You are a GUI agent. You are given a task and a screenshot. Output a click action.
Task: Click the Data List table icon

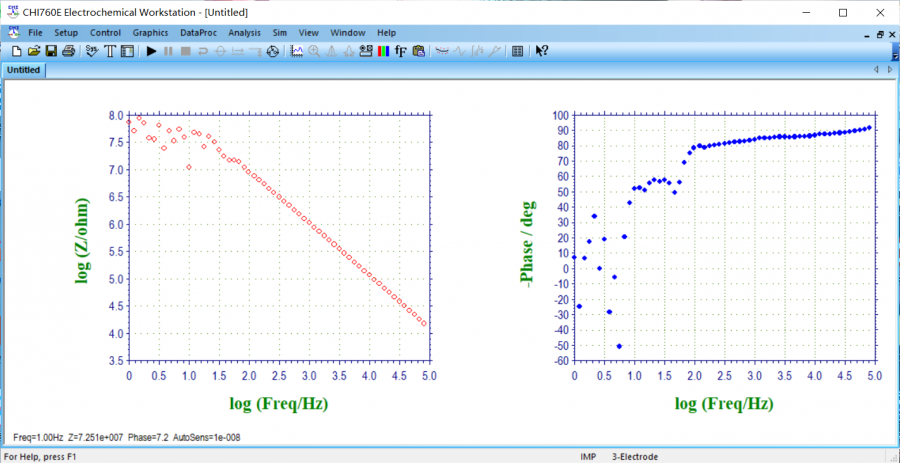point(517,51)
